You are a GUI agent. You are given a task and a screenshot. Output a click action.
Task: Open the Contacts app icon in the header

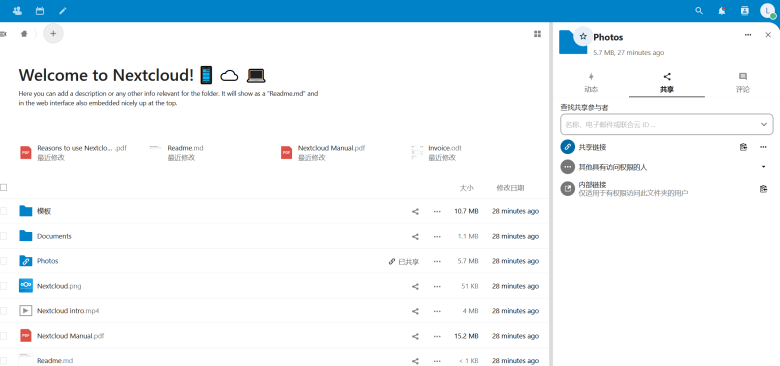click(17, 10)
